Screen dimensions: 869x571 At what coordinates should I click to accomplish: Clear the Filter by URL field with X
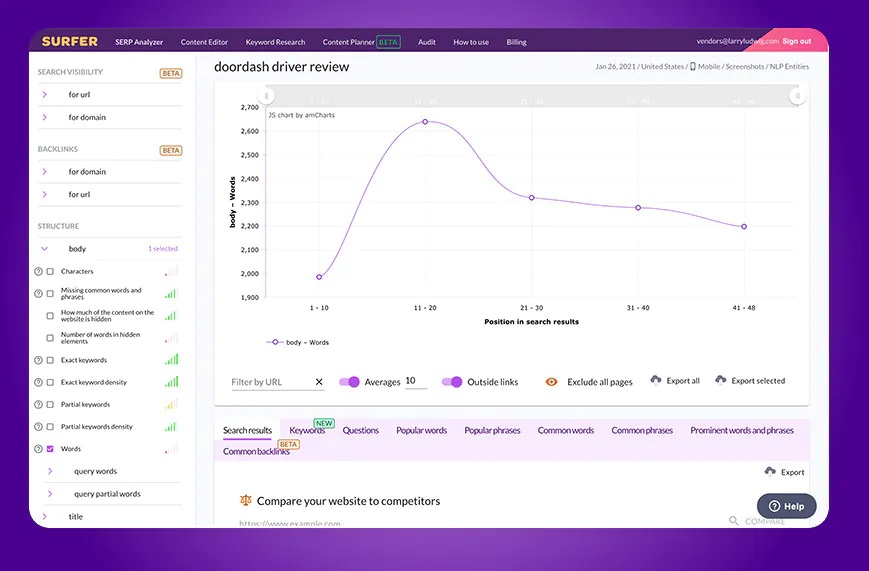319,382
